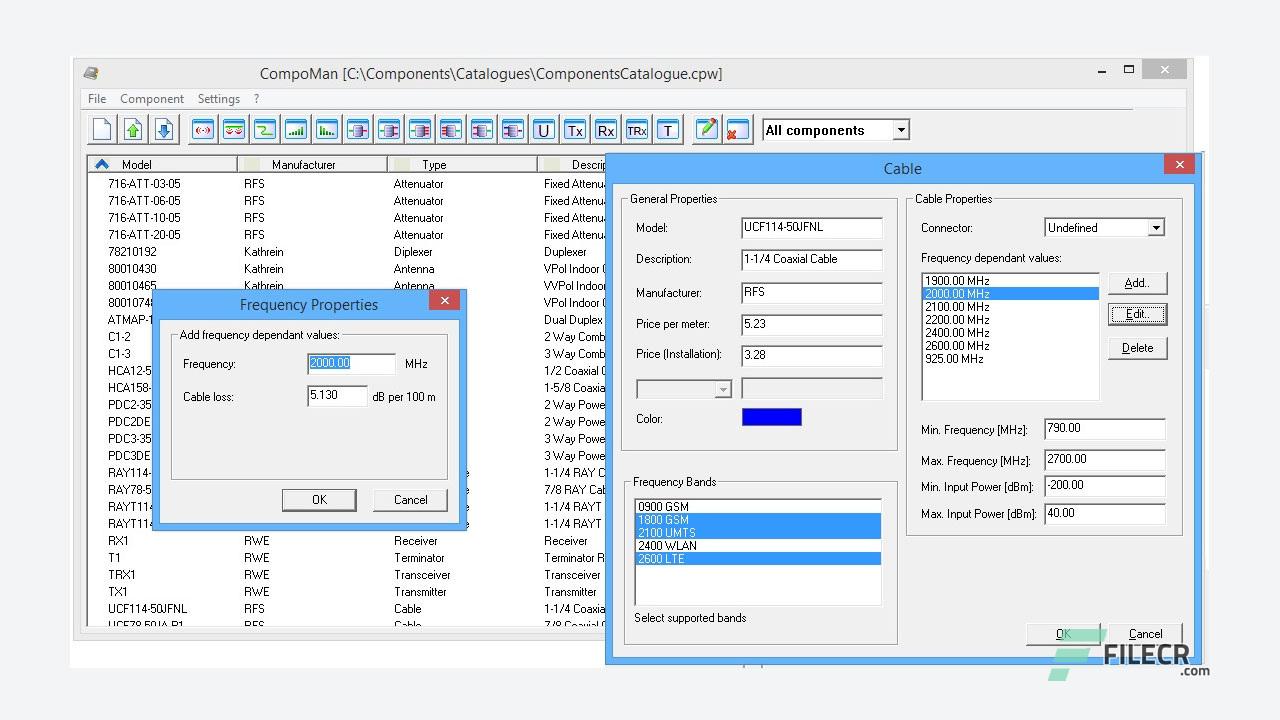Viewport: 1280px width, 720px height.
Task: Click Cancel in the Cable dialog
Action: click(x=1145, y=634)
